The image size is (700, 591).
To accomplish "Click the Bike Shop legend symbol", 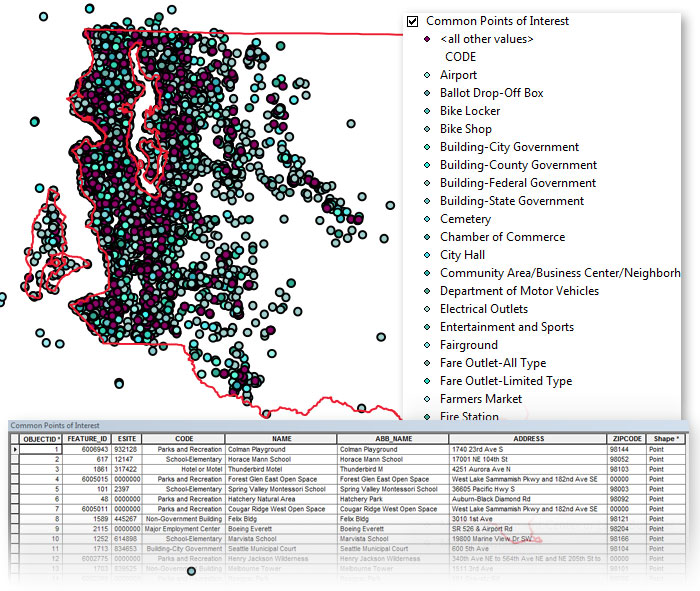I will pyautogui.click(x=427, y=129).
